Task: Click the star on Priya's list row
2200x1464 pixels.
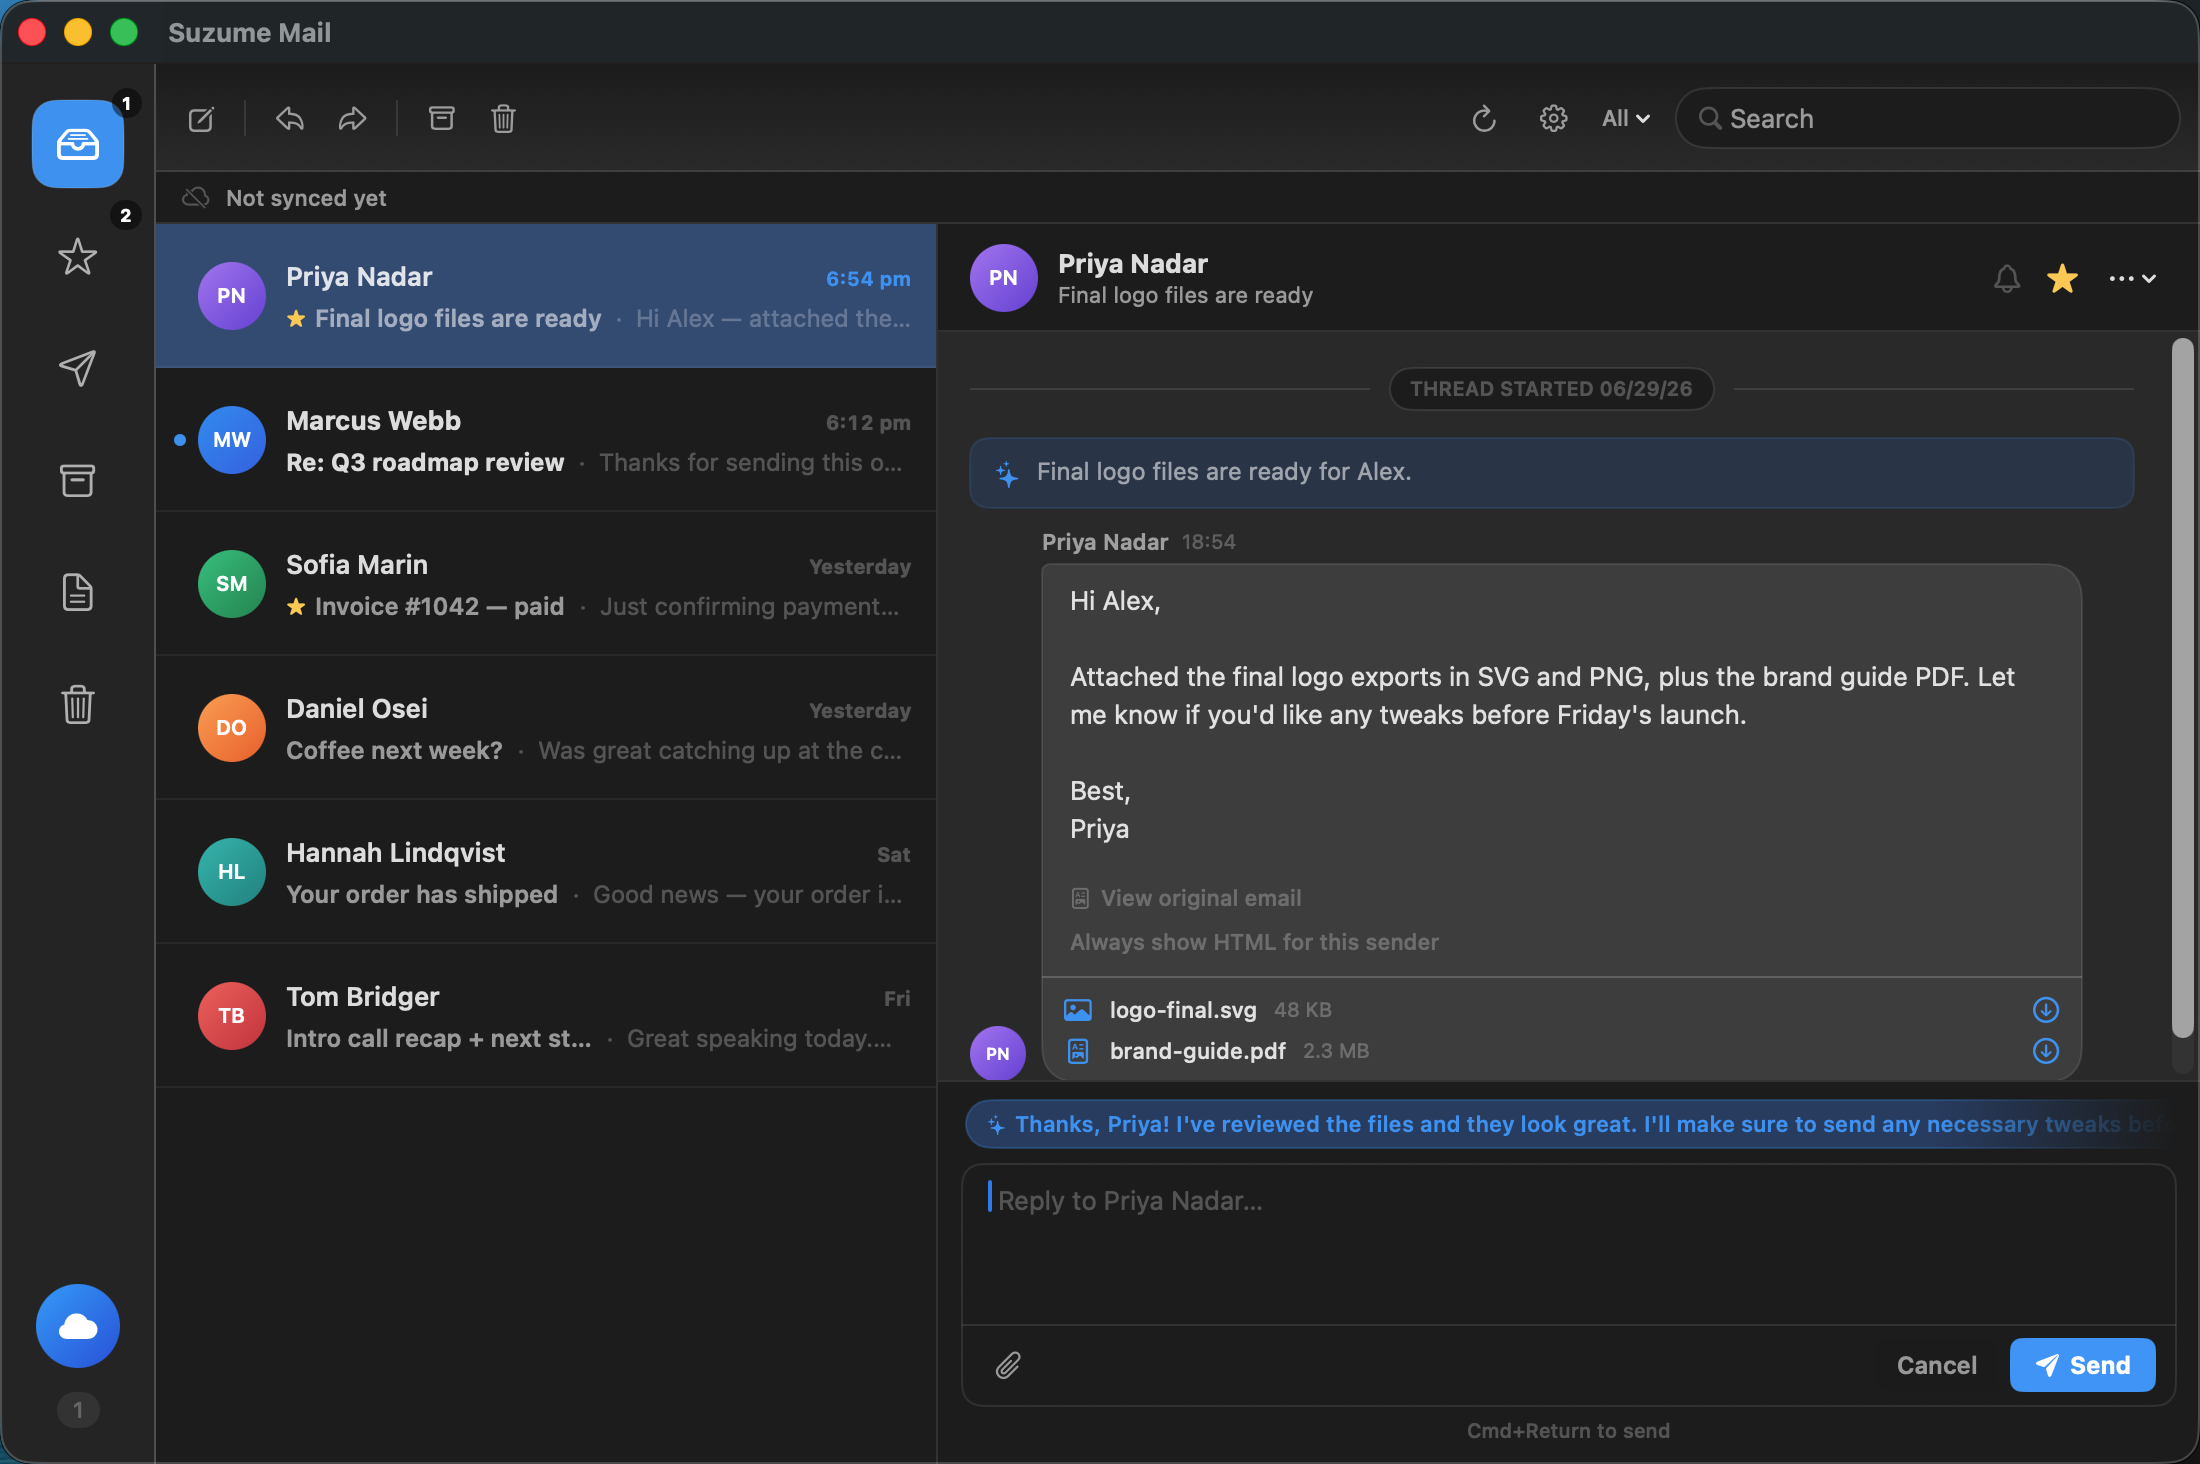Action: point(296,318)
